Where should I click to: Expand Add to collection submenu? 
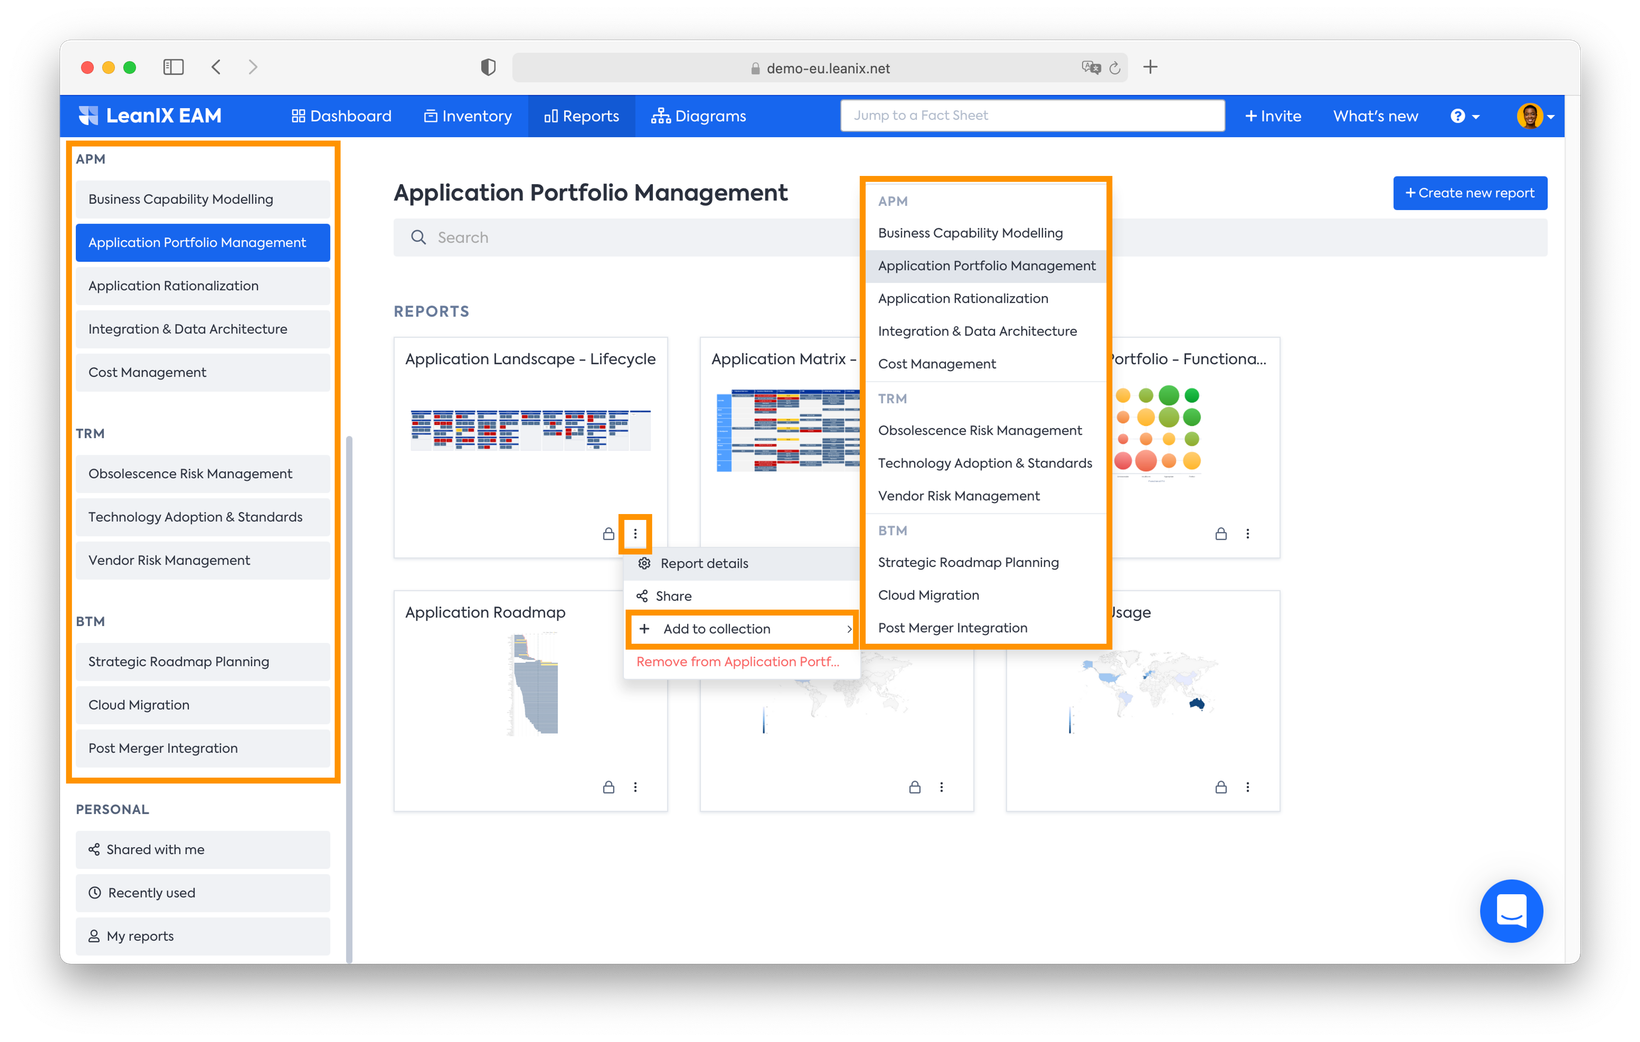[742, 629]
